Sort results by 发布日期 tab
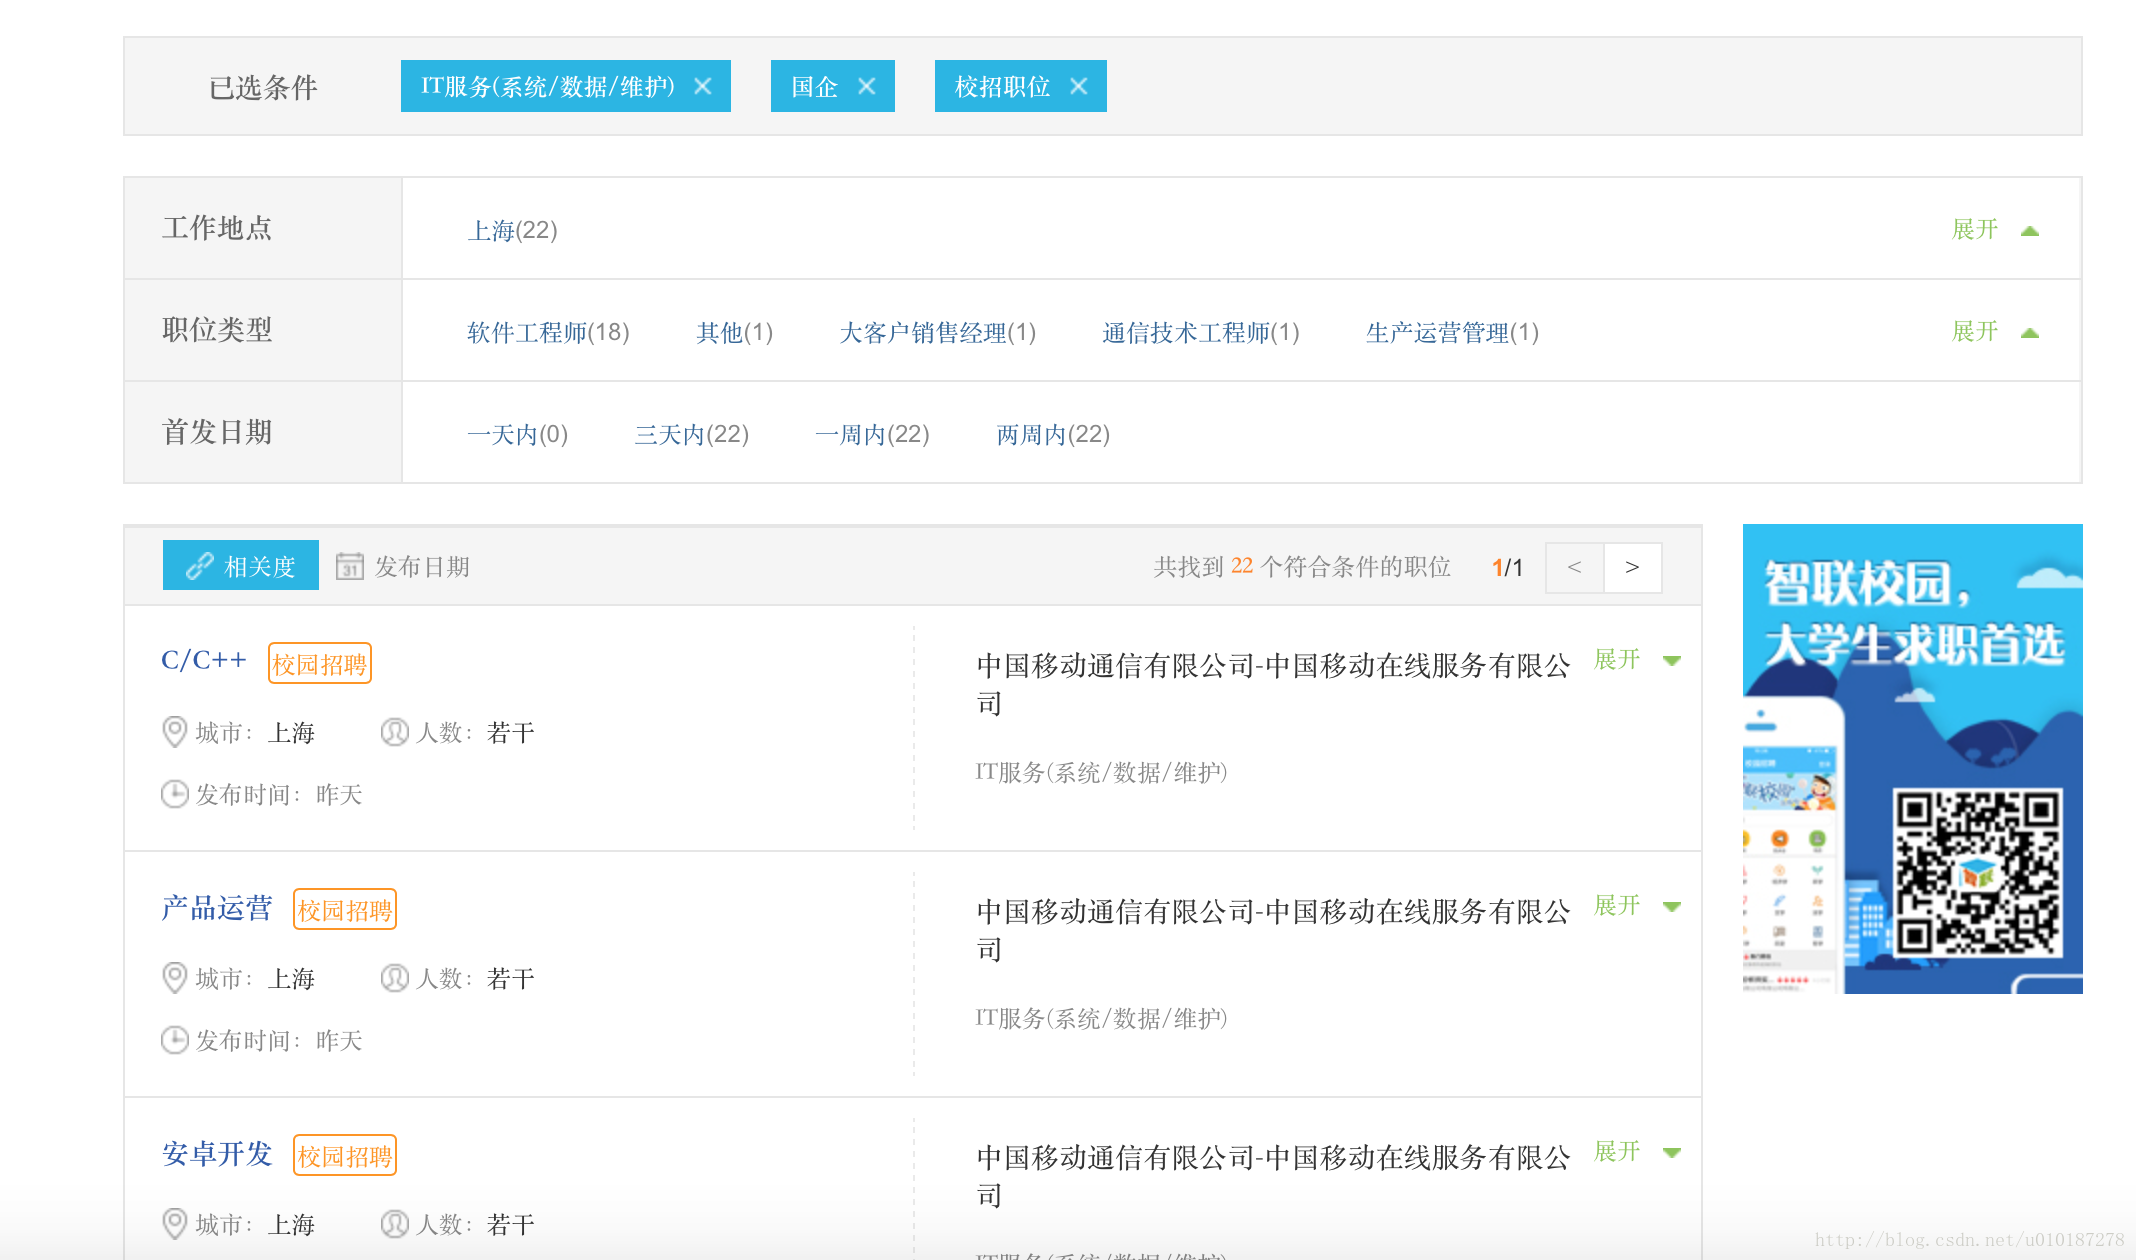This screenshot has width=2136, height=1260. click(403, 566)
